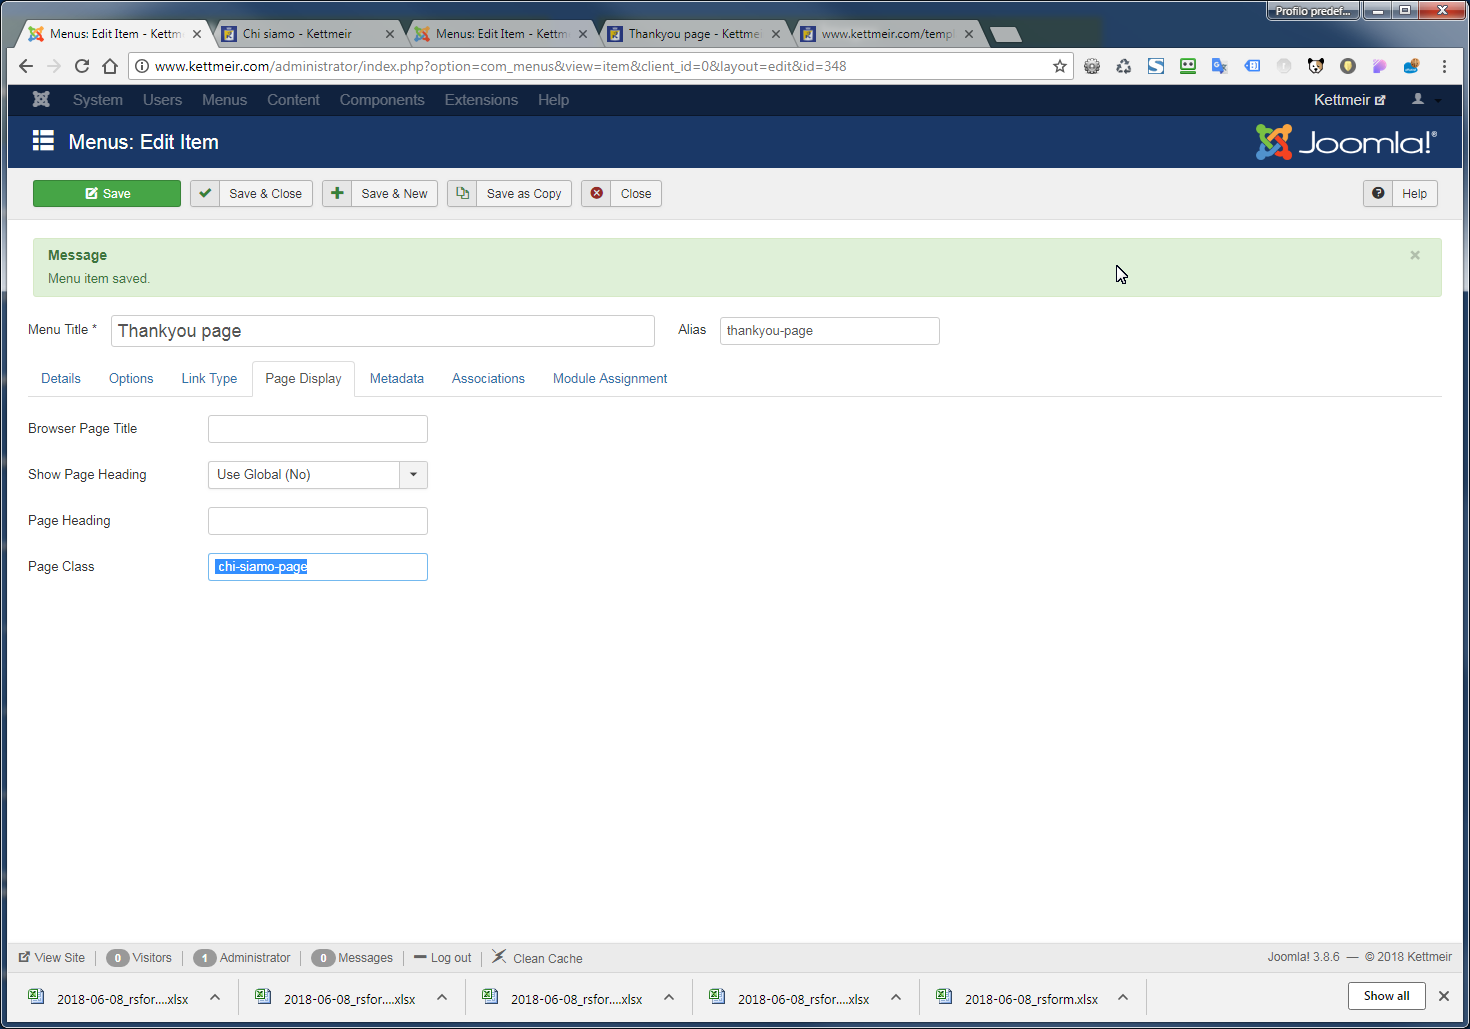This screenshot has width=1470, height=1029.
Task: Switch to the Module Assignment tab
Action: tap(610, 378)
